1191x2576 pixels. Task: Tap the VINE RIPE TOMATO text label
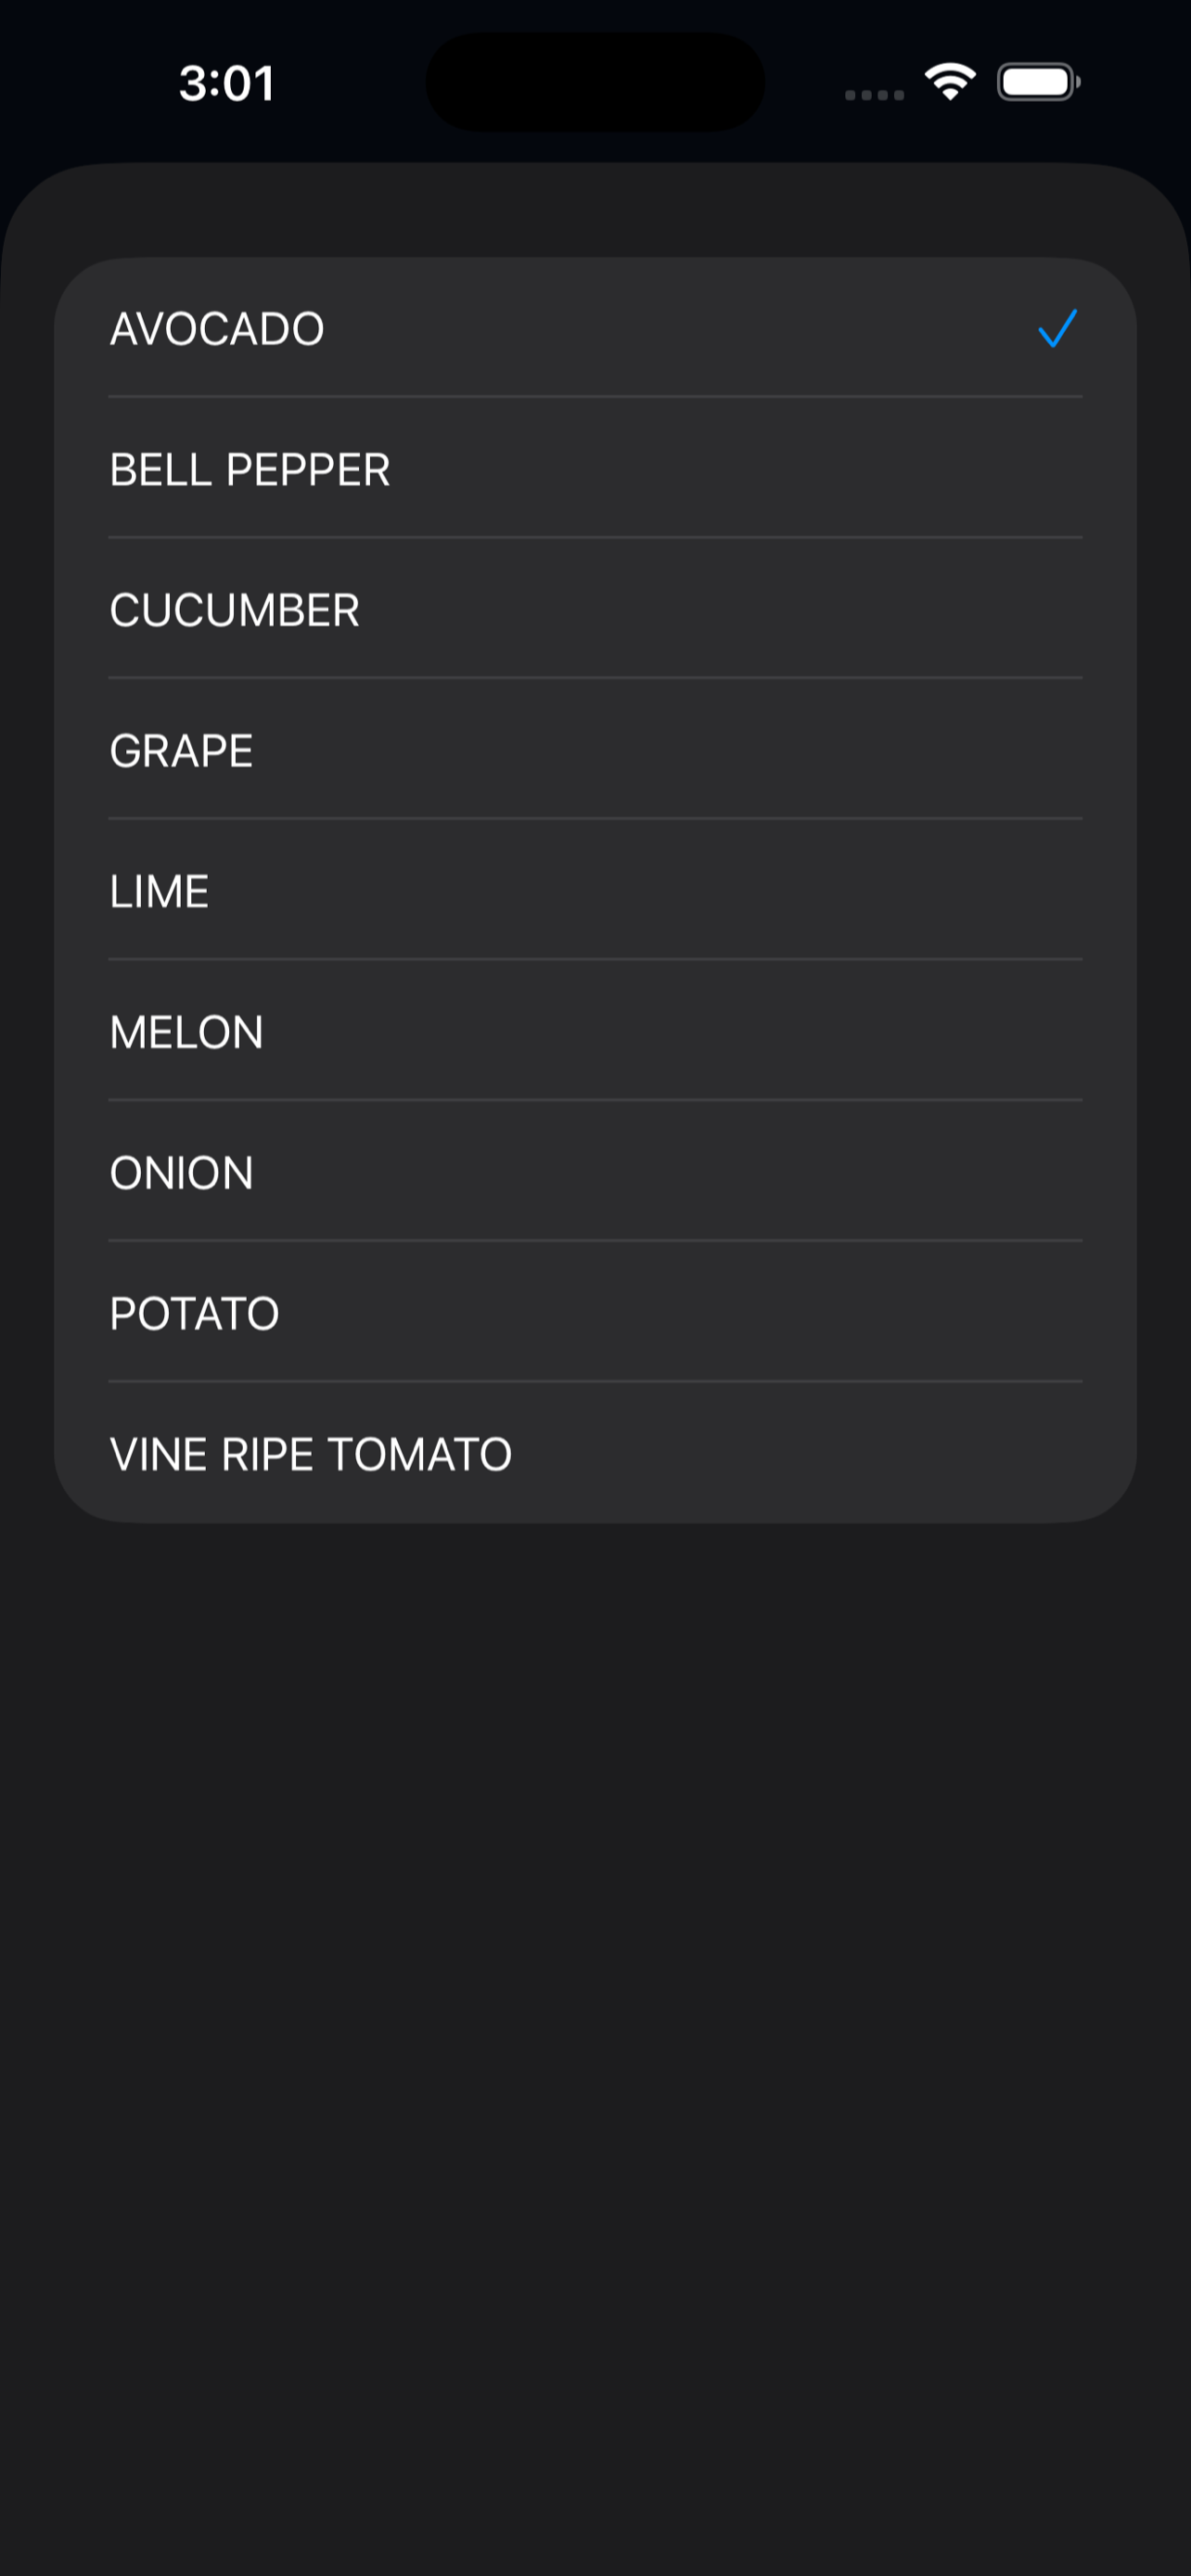point(311,1454)
